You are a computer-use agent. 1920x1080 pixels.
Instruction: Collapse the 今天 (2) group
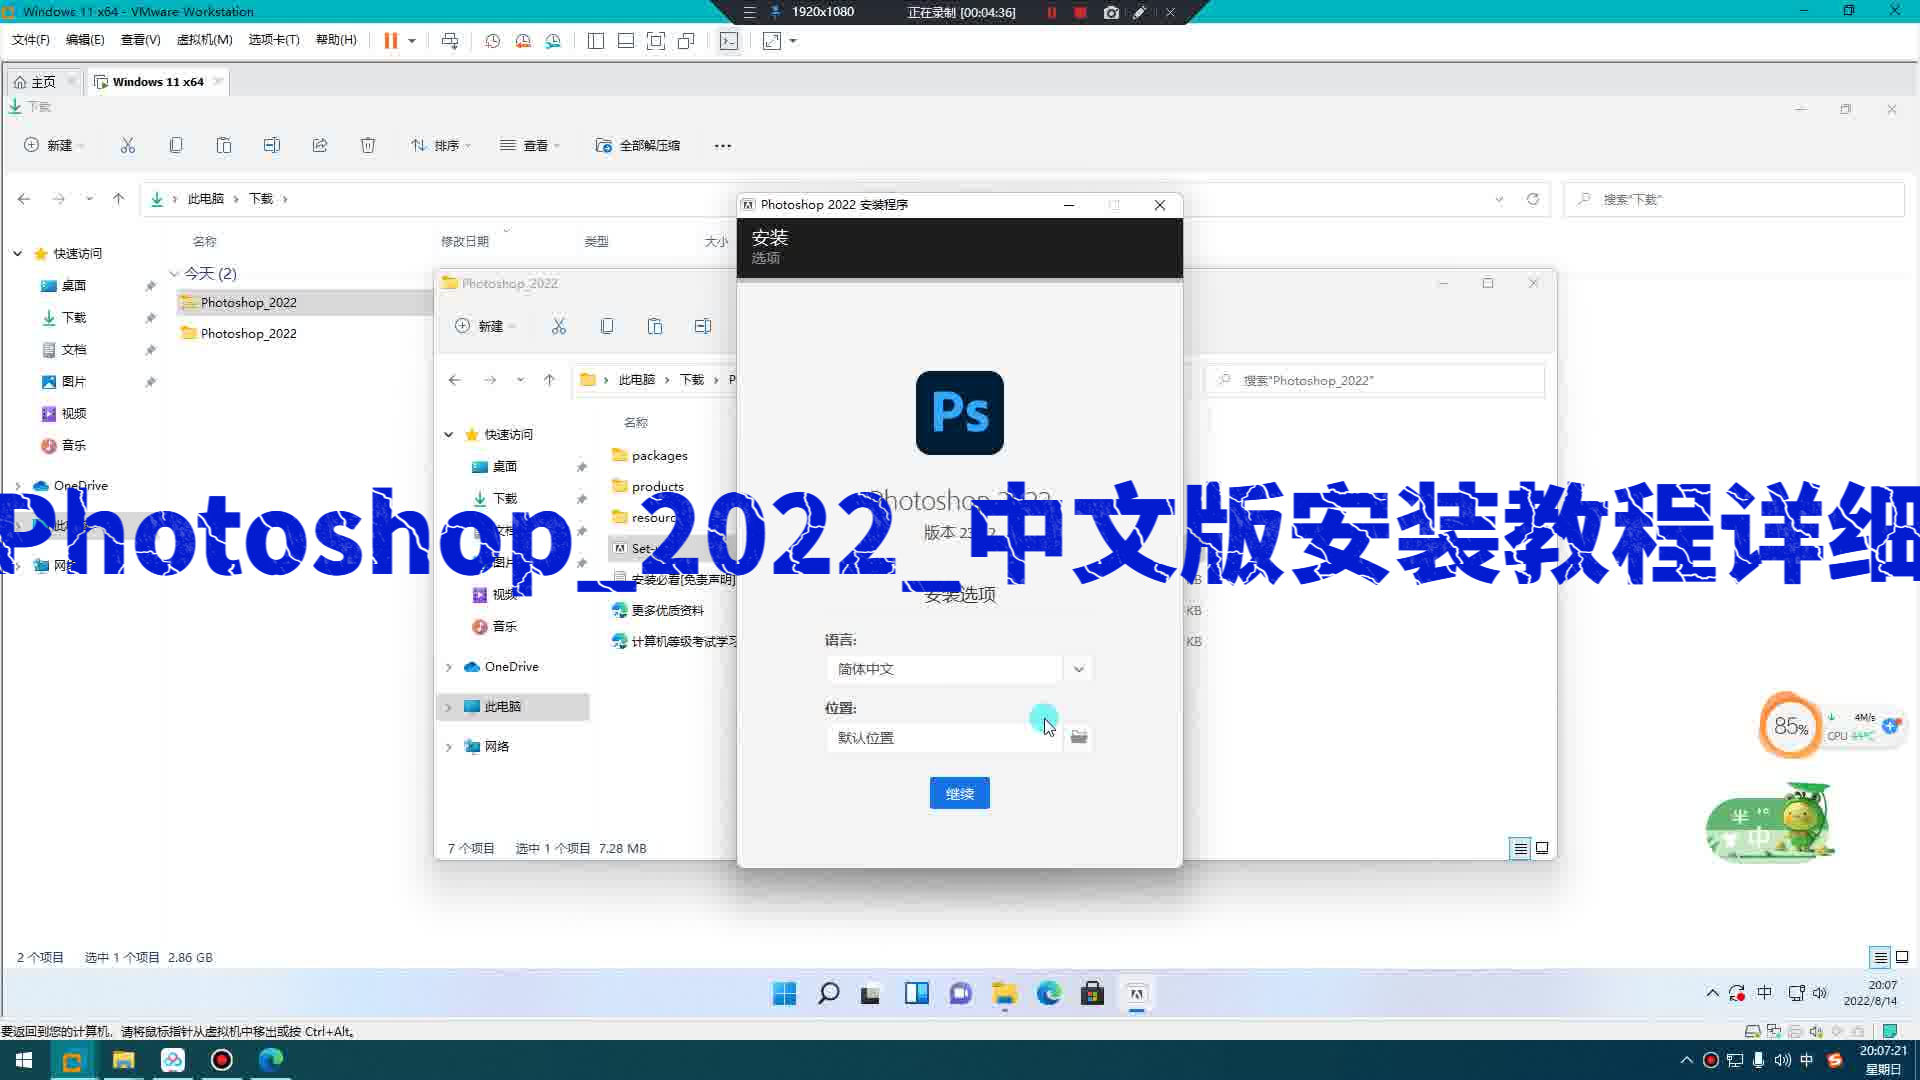click(174, 274)
